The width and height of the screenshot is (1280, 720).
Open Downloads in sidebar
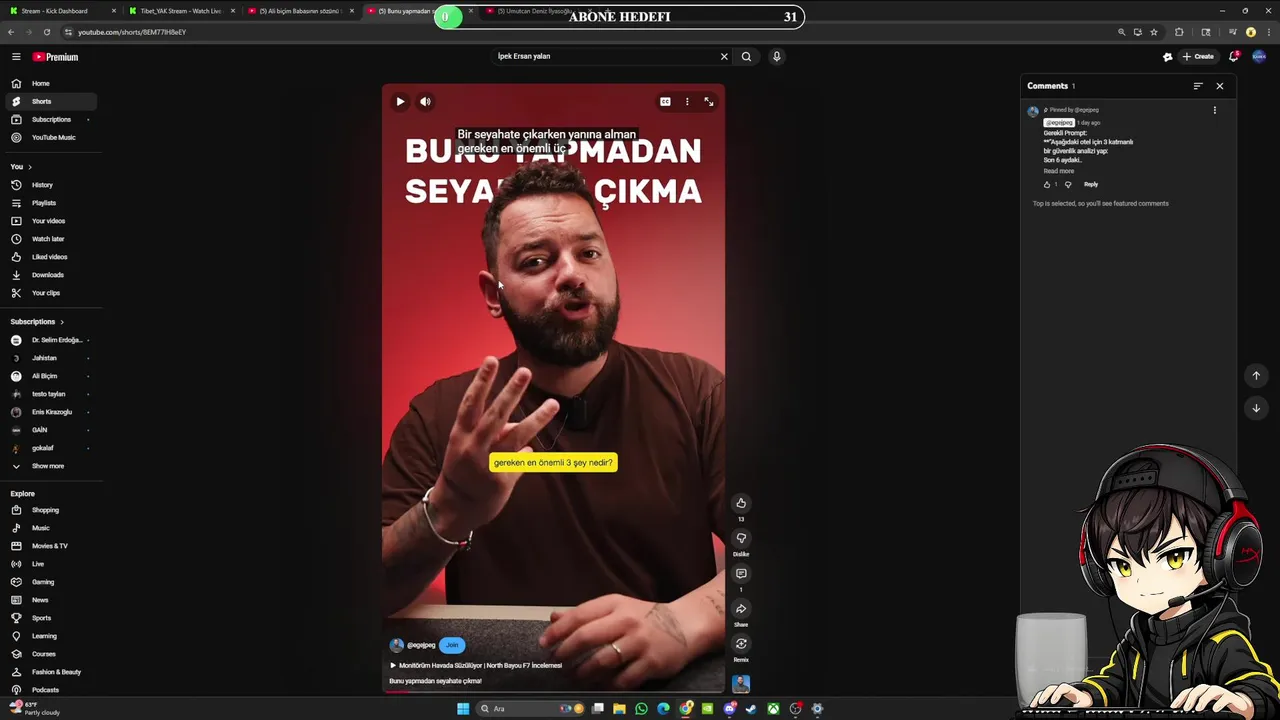pos(50,275)
